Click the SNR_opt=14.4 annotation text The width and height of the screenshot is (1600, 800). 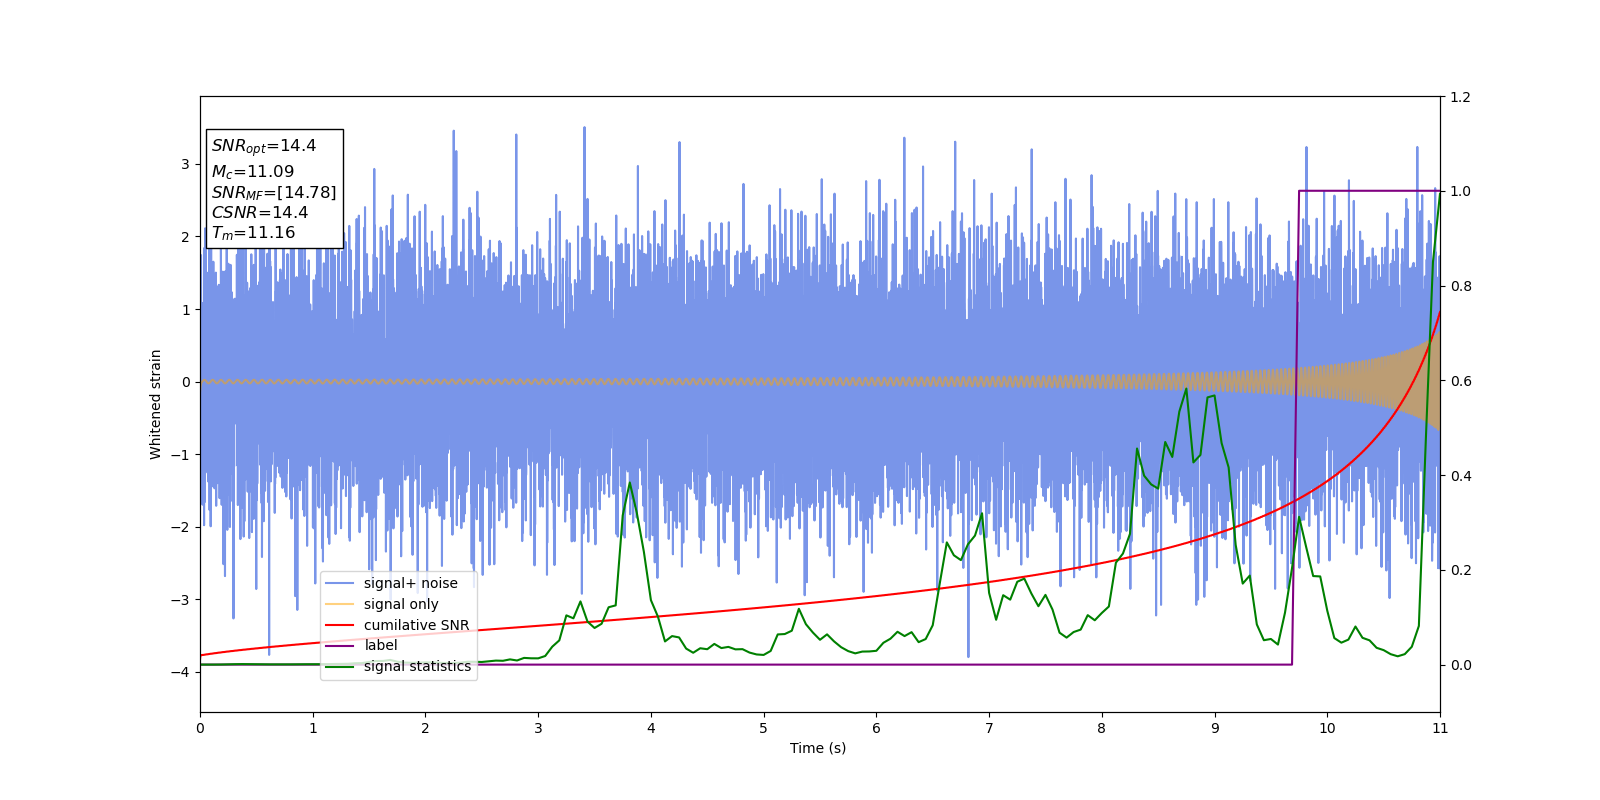click(264, 146)
